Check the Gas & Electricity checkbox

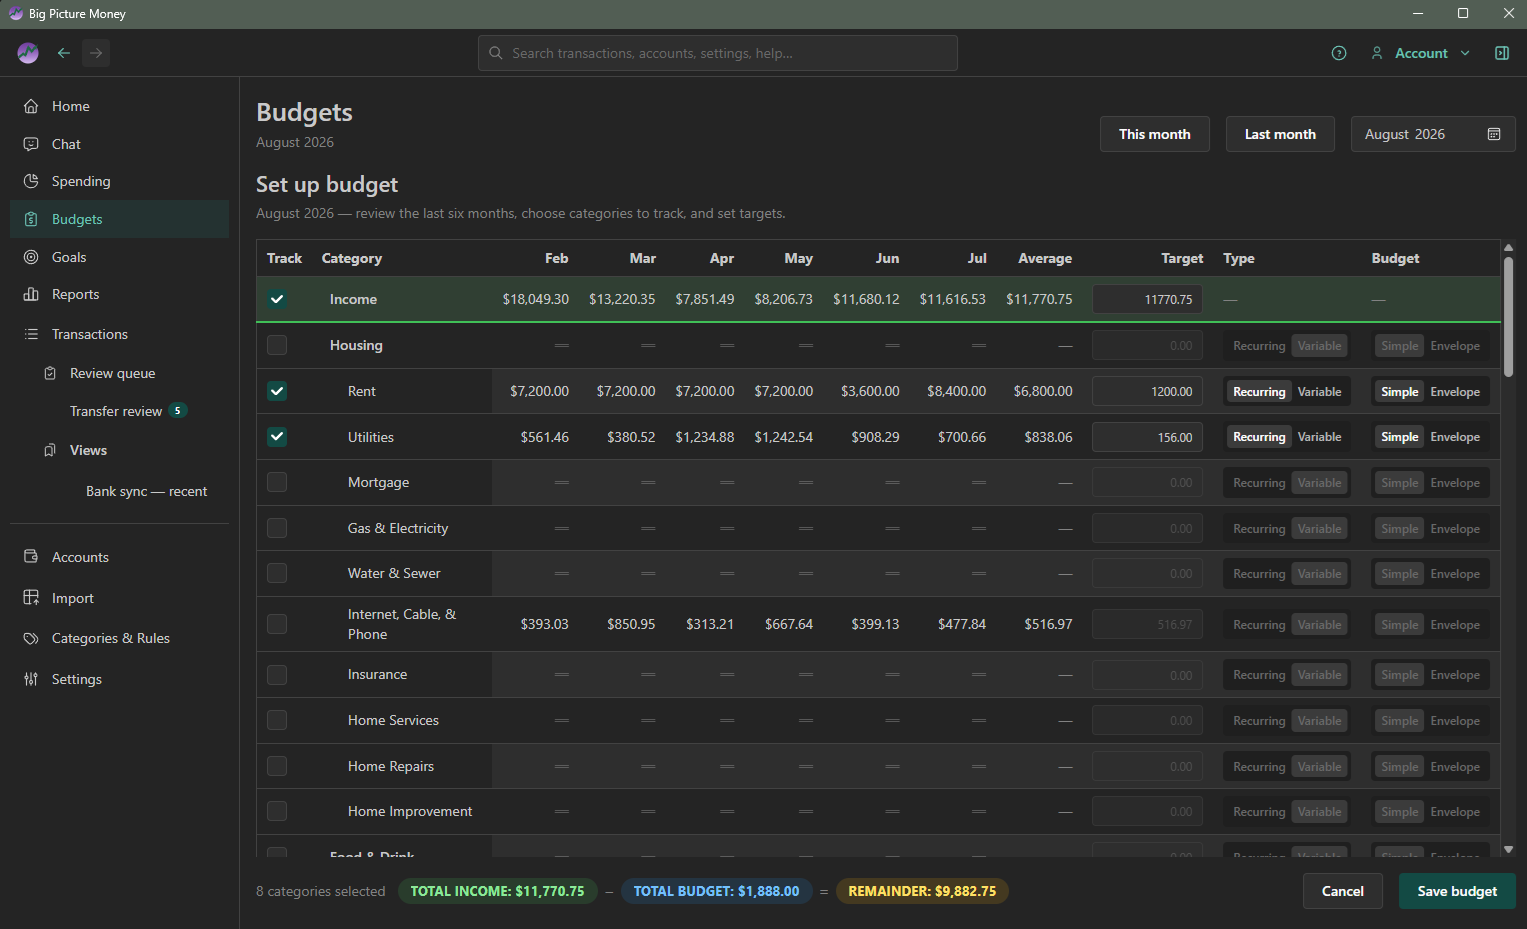[x=277, y=528]
